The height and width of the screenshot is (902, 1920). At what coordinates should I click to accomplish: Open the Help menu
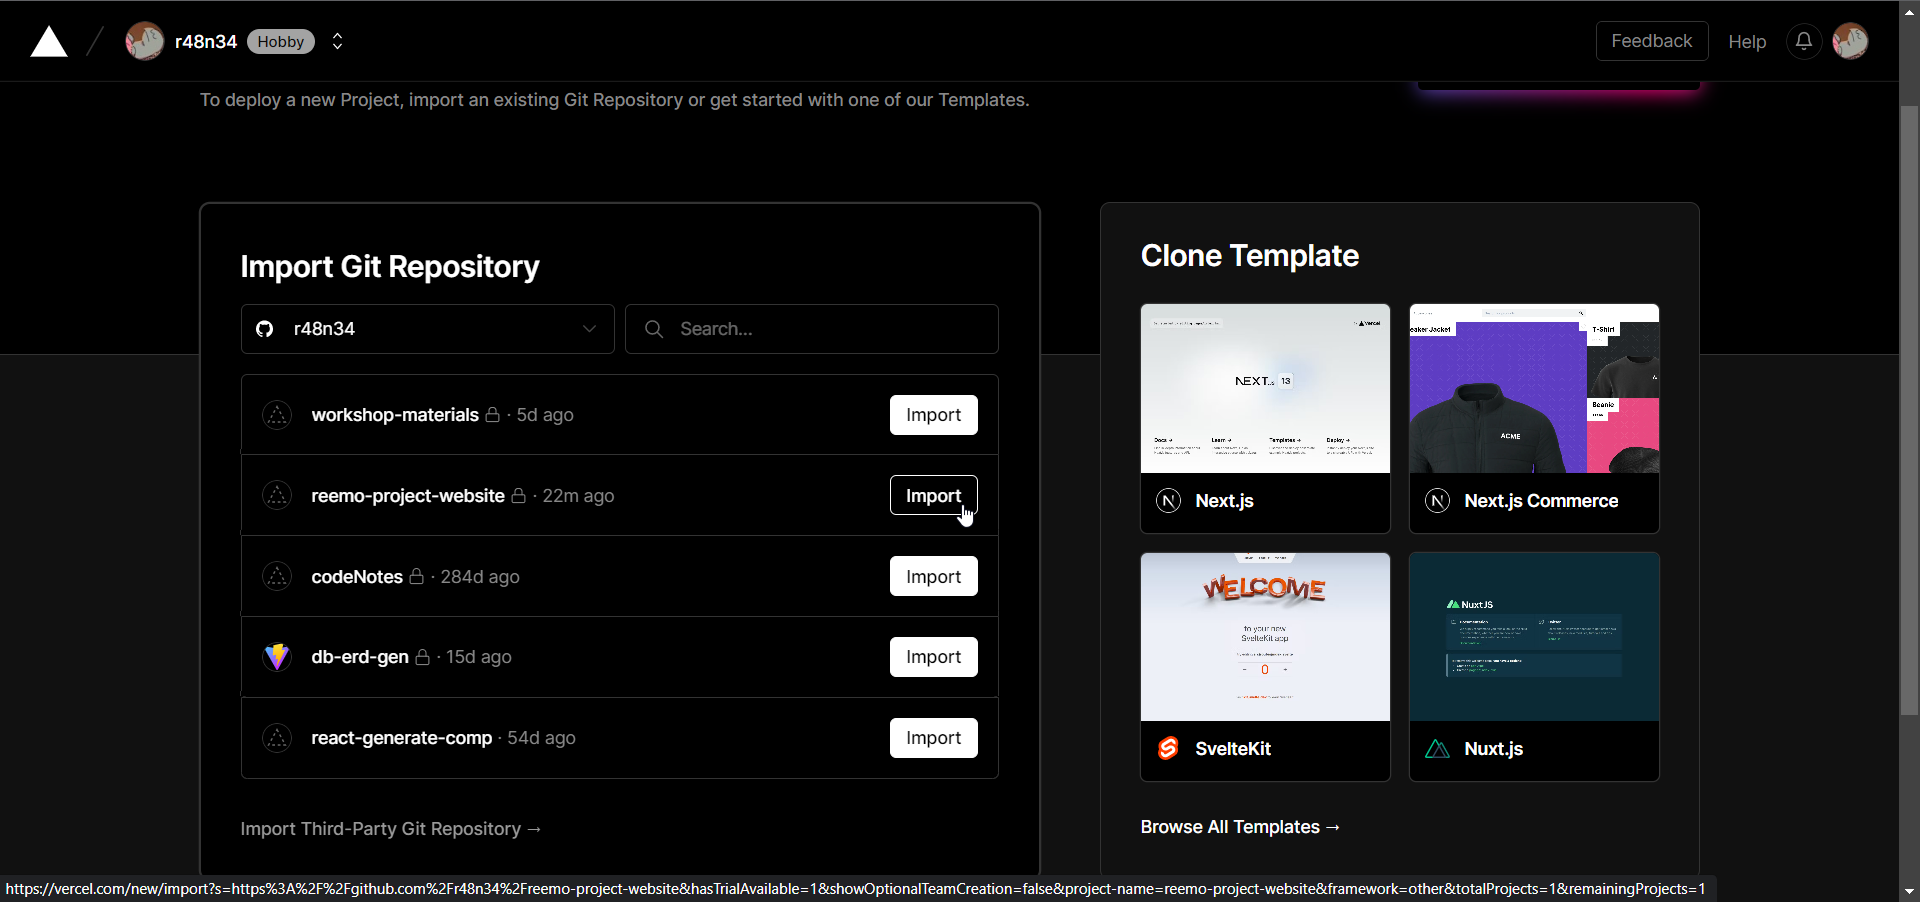point(1747,41)
